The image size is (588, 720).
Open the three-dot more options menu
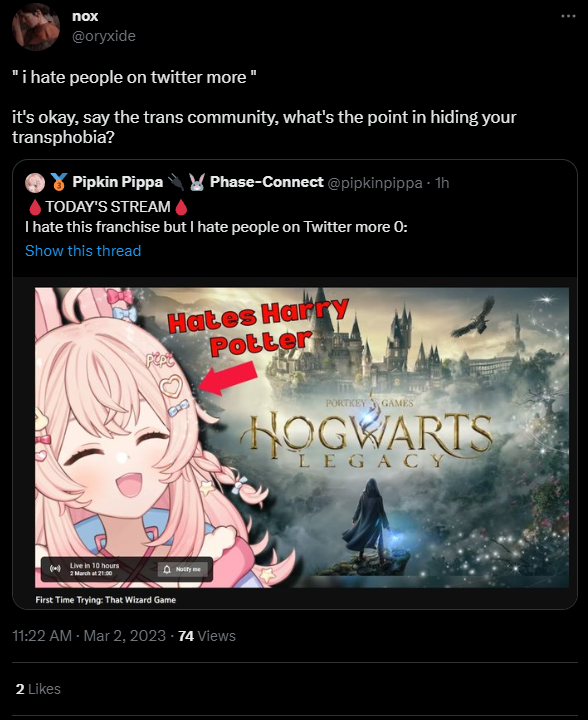(568, 16)
